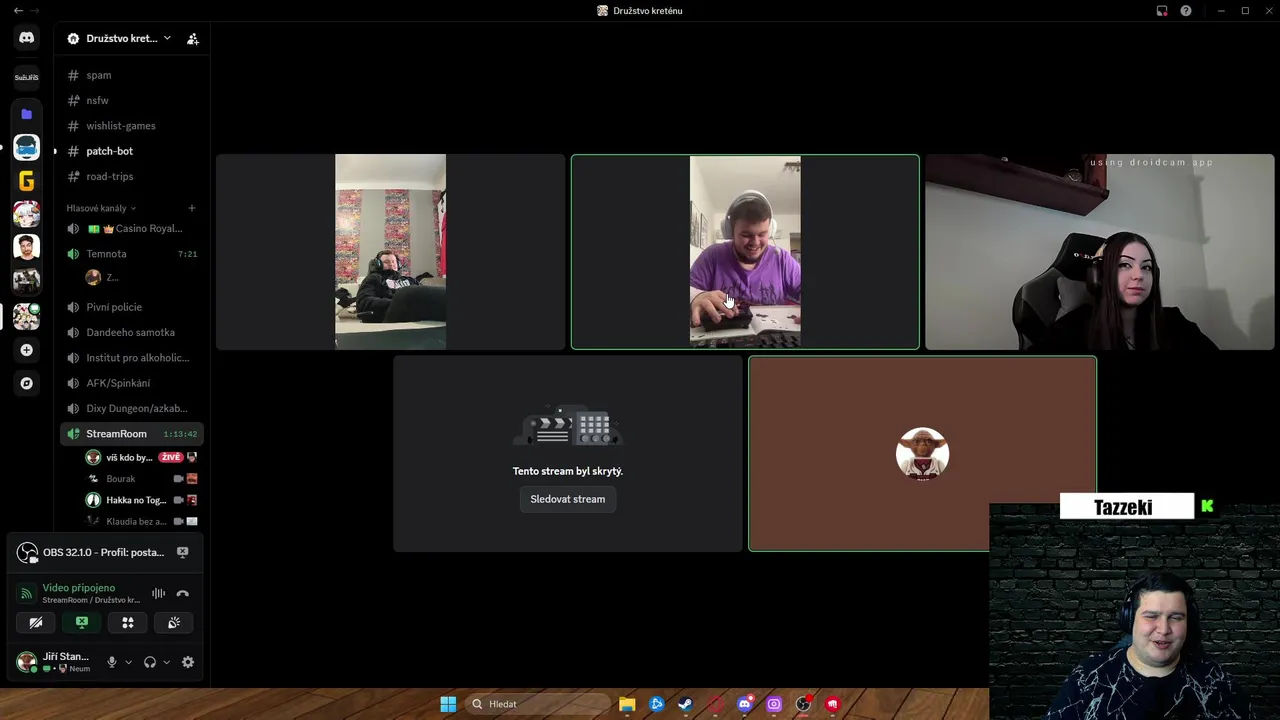Open File Explorer from the taskbar
1280x720 pixels.
click(627, 704)
